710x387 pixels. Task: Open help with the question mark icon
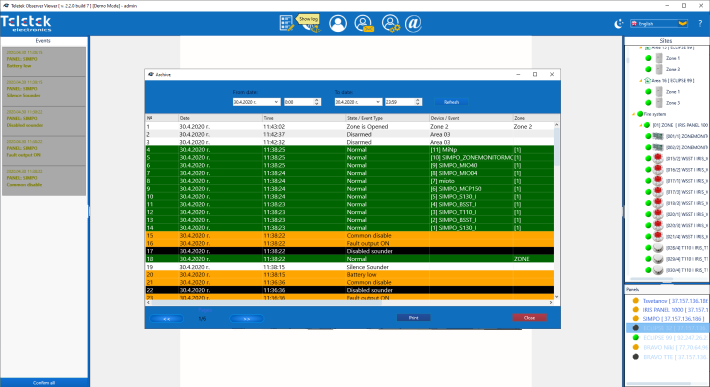(x=700, y=24)
